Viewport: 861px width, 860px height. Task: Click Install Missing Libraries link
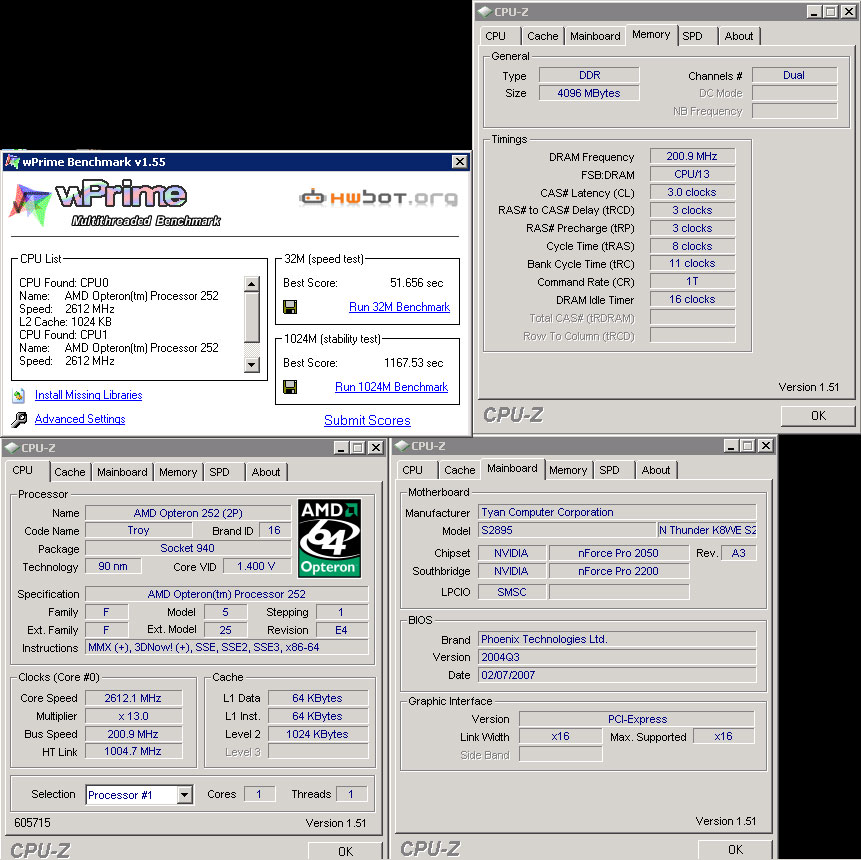(88, 395)
